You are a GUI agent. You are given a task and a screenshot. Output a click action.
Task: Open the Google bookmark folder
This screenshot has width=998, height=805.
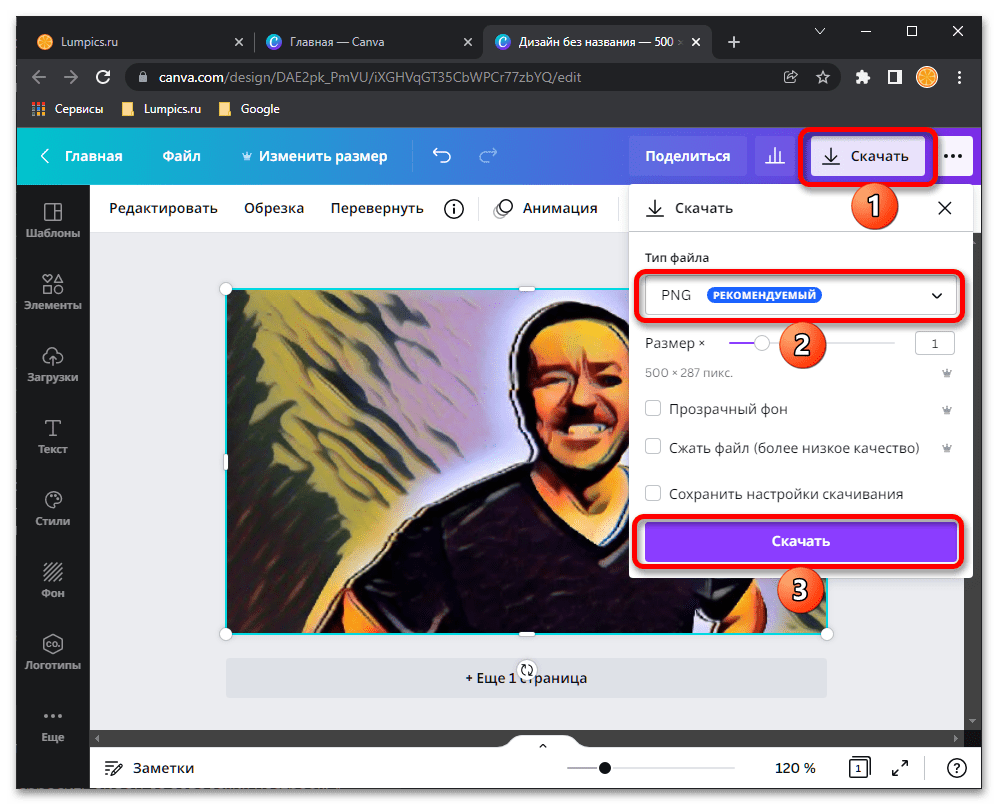pyautogui.click(x=250, y=109)
